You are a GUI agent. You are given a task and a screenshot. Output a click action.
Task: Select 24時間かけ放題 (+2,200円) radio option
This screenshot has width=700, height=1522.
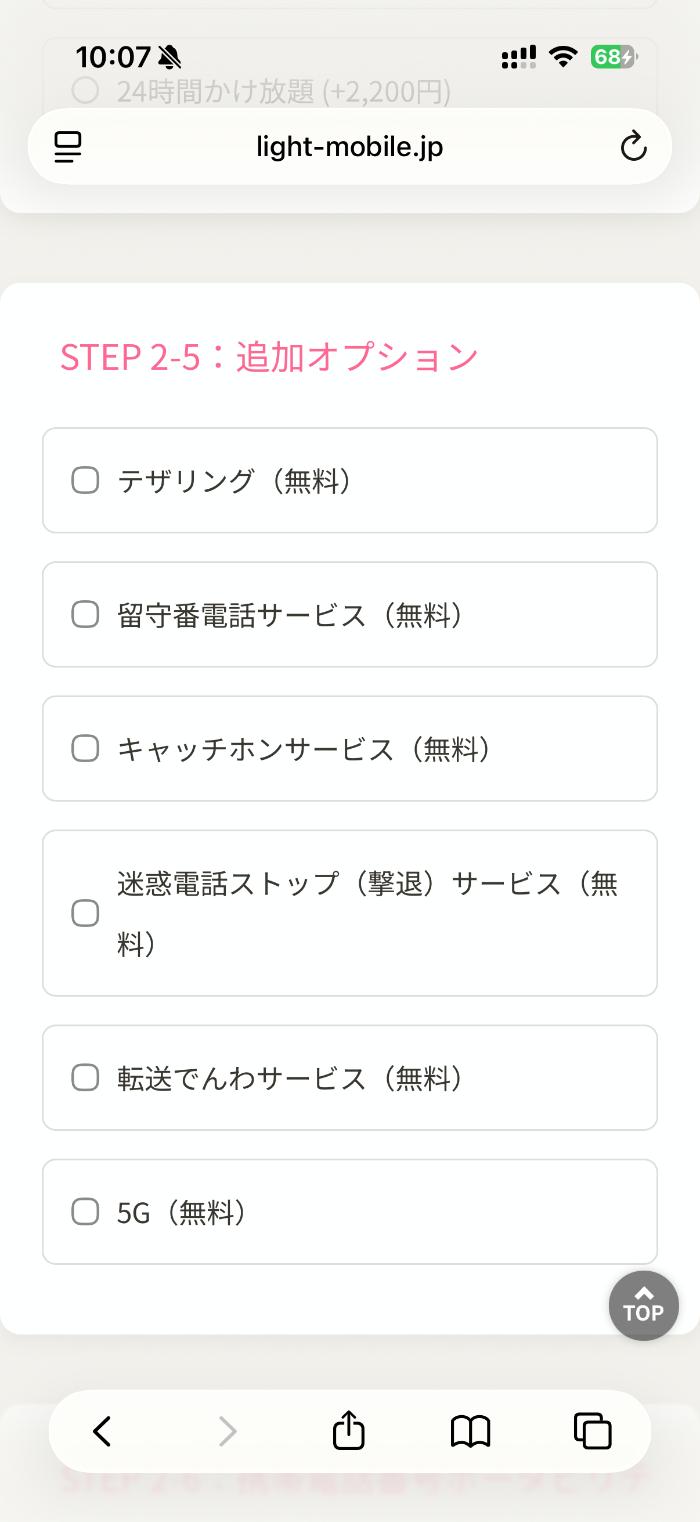86,92
